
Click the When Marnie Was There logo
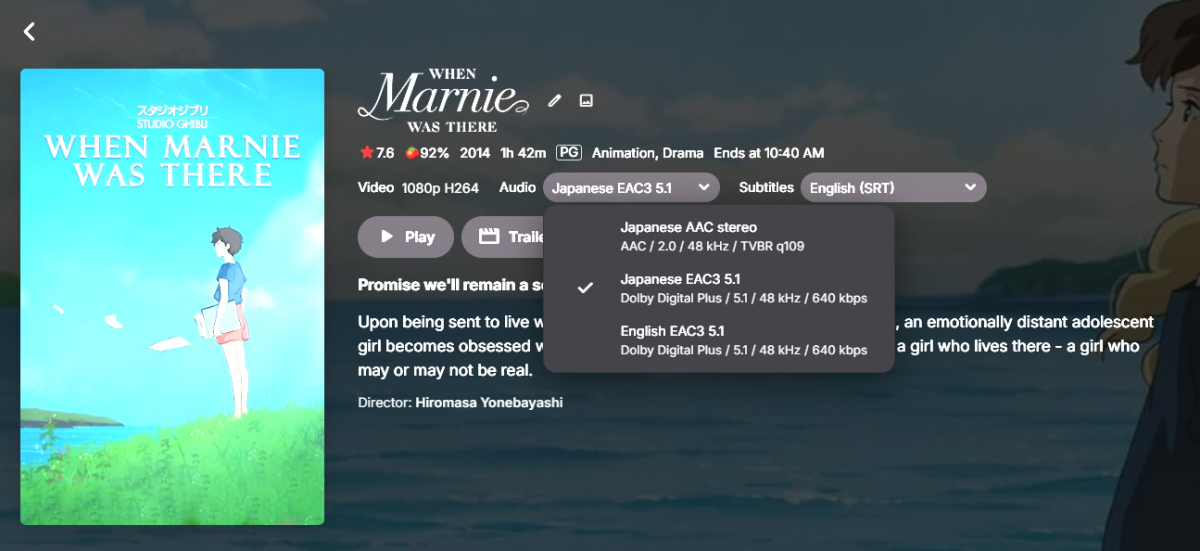point(442,100)
